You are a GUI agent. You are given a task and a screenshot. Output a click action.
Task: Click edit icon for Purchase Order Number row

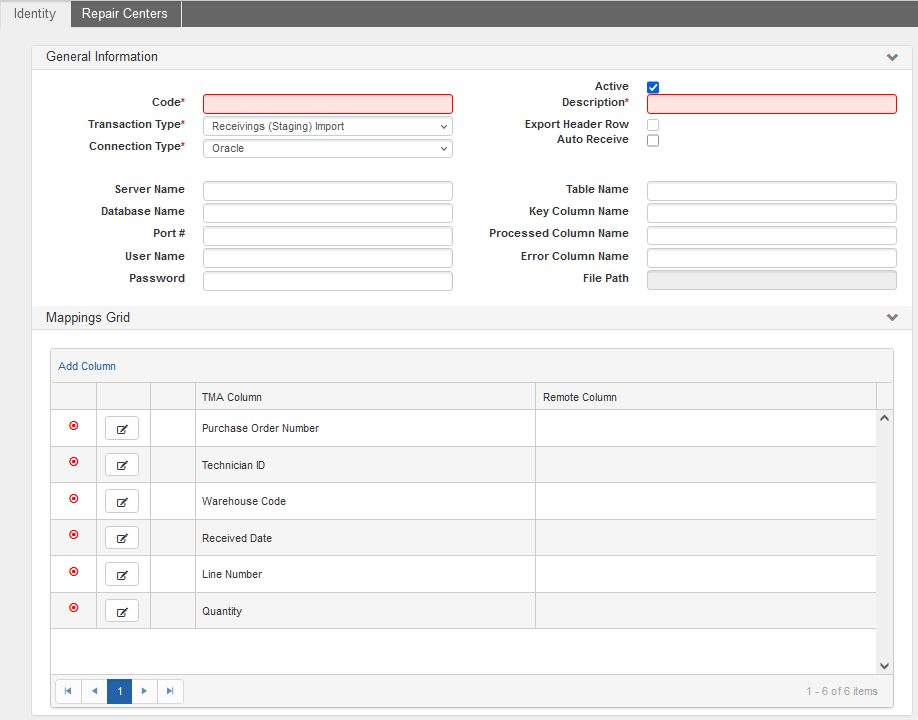click(x=122, y=429)
